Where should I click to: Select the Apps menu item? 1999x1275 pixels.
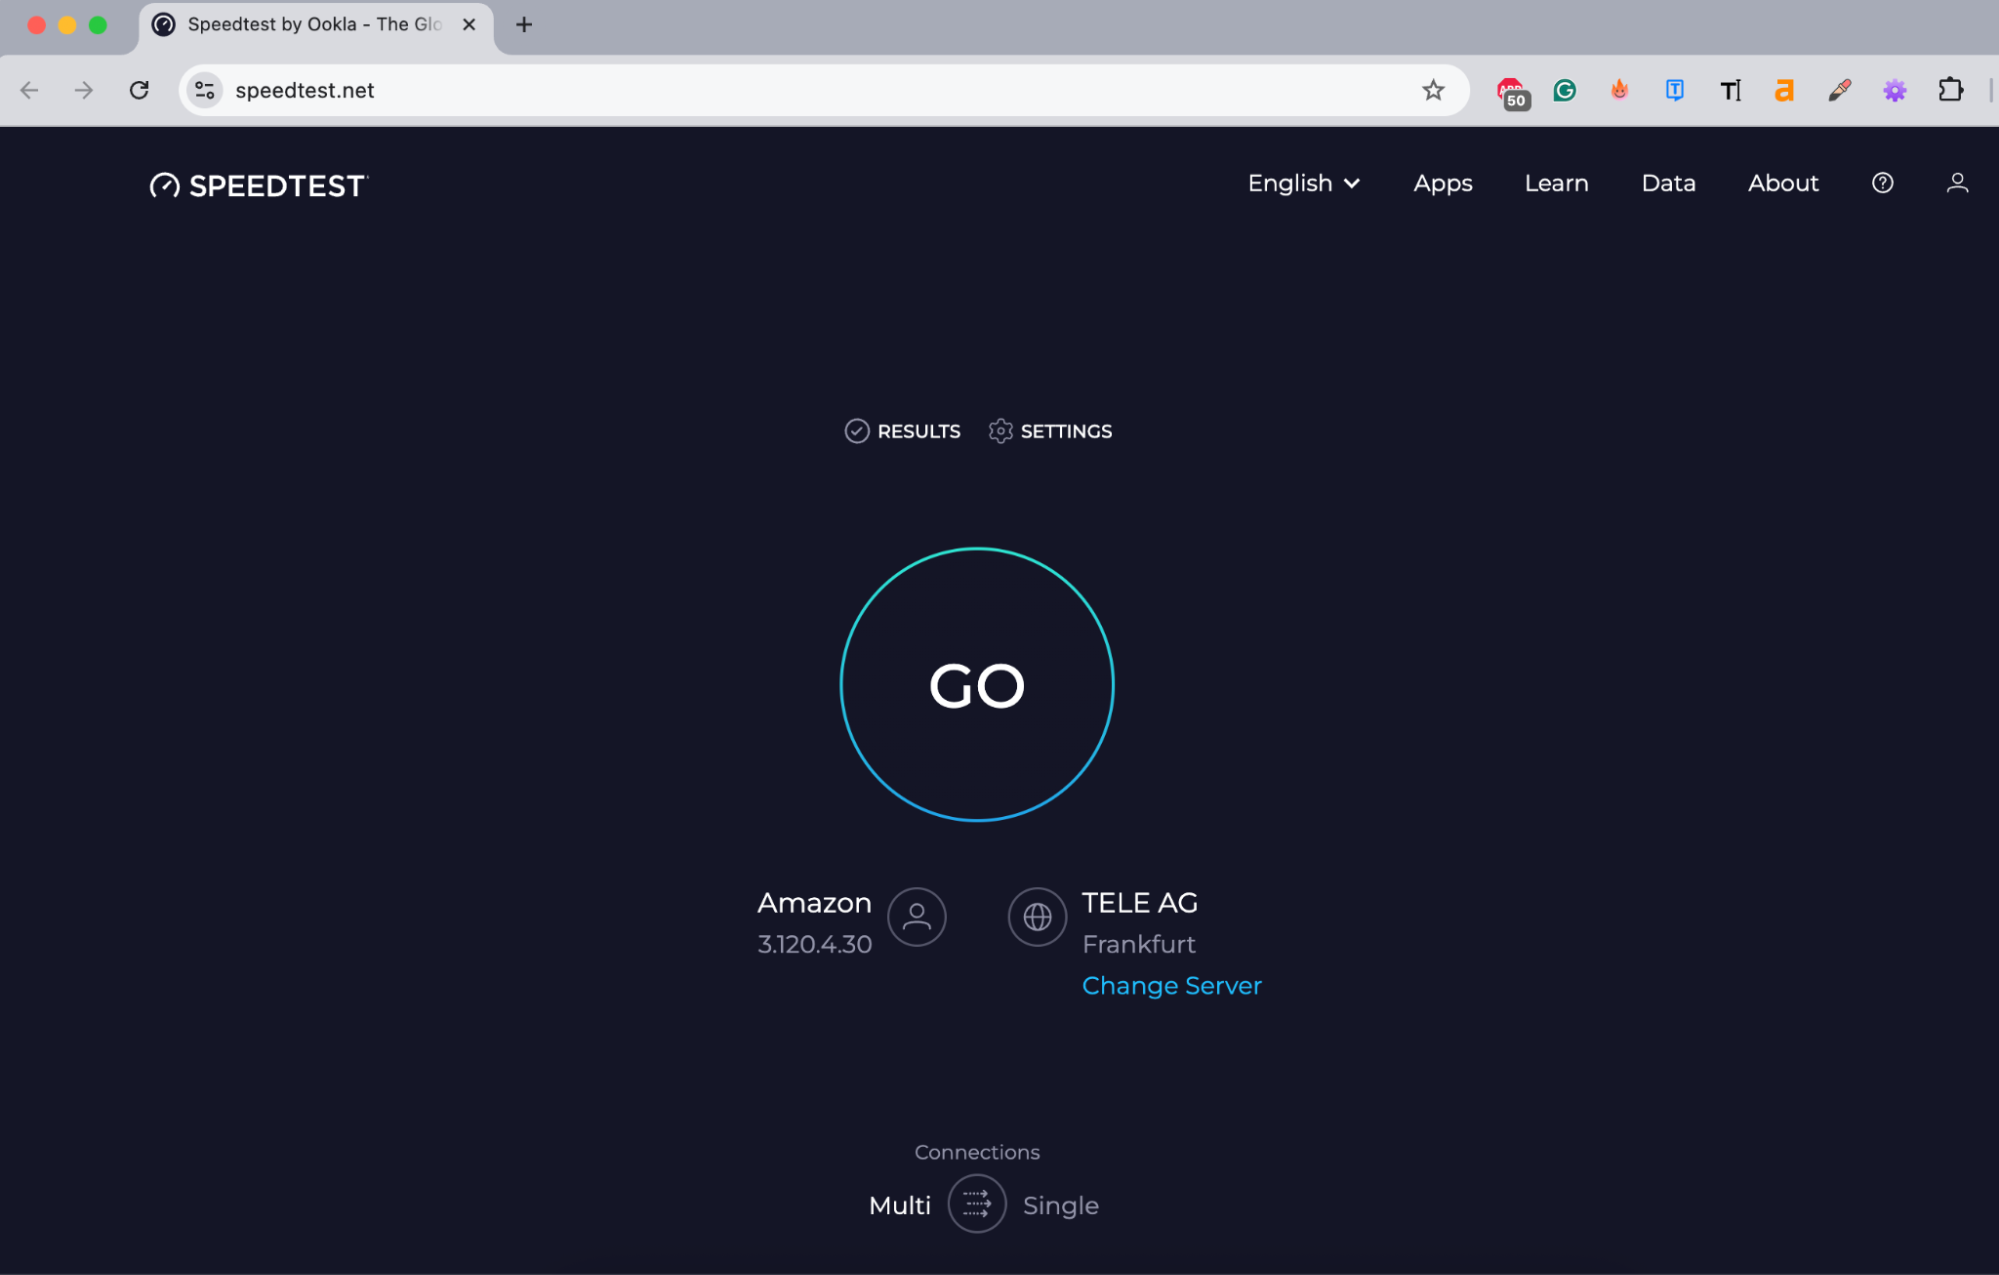click(x=1442, y=183)
